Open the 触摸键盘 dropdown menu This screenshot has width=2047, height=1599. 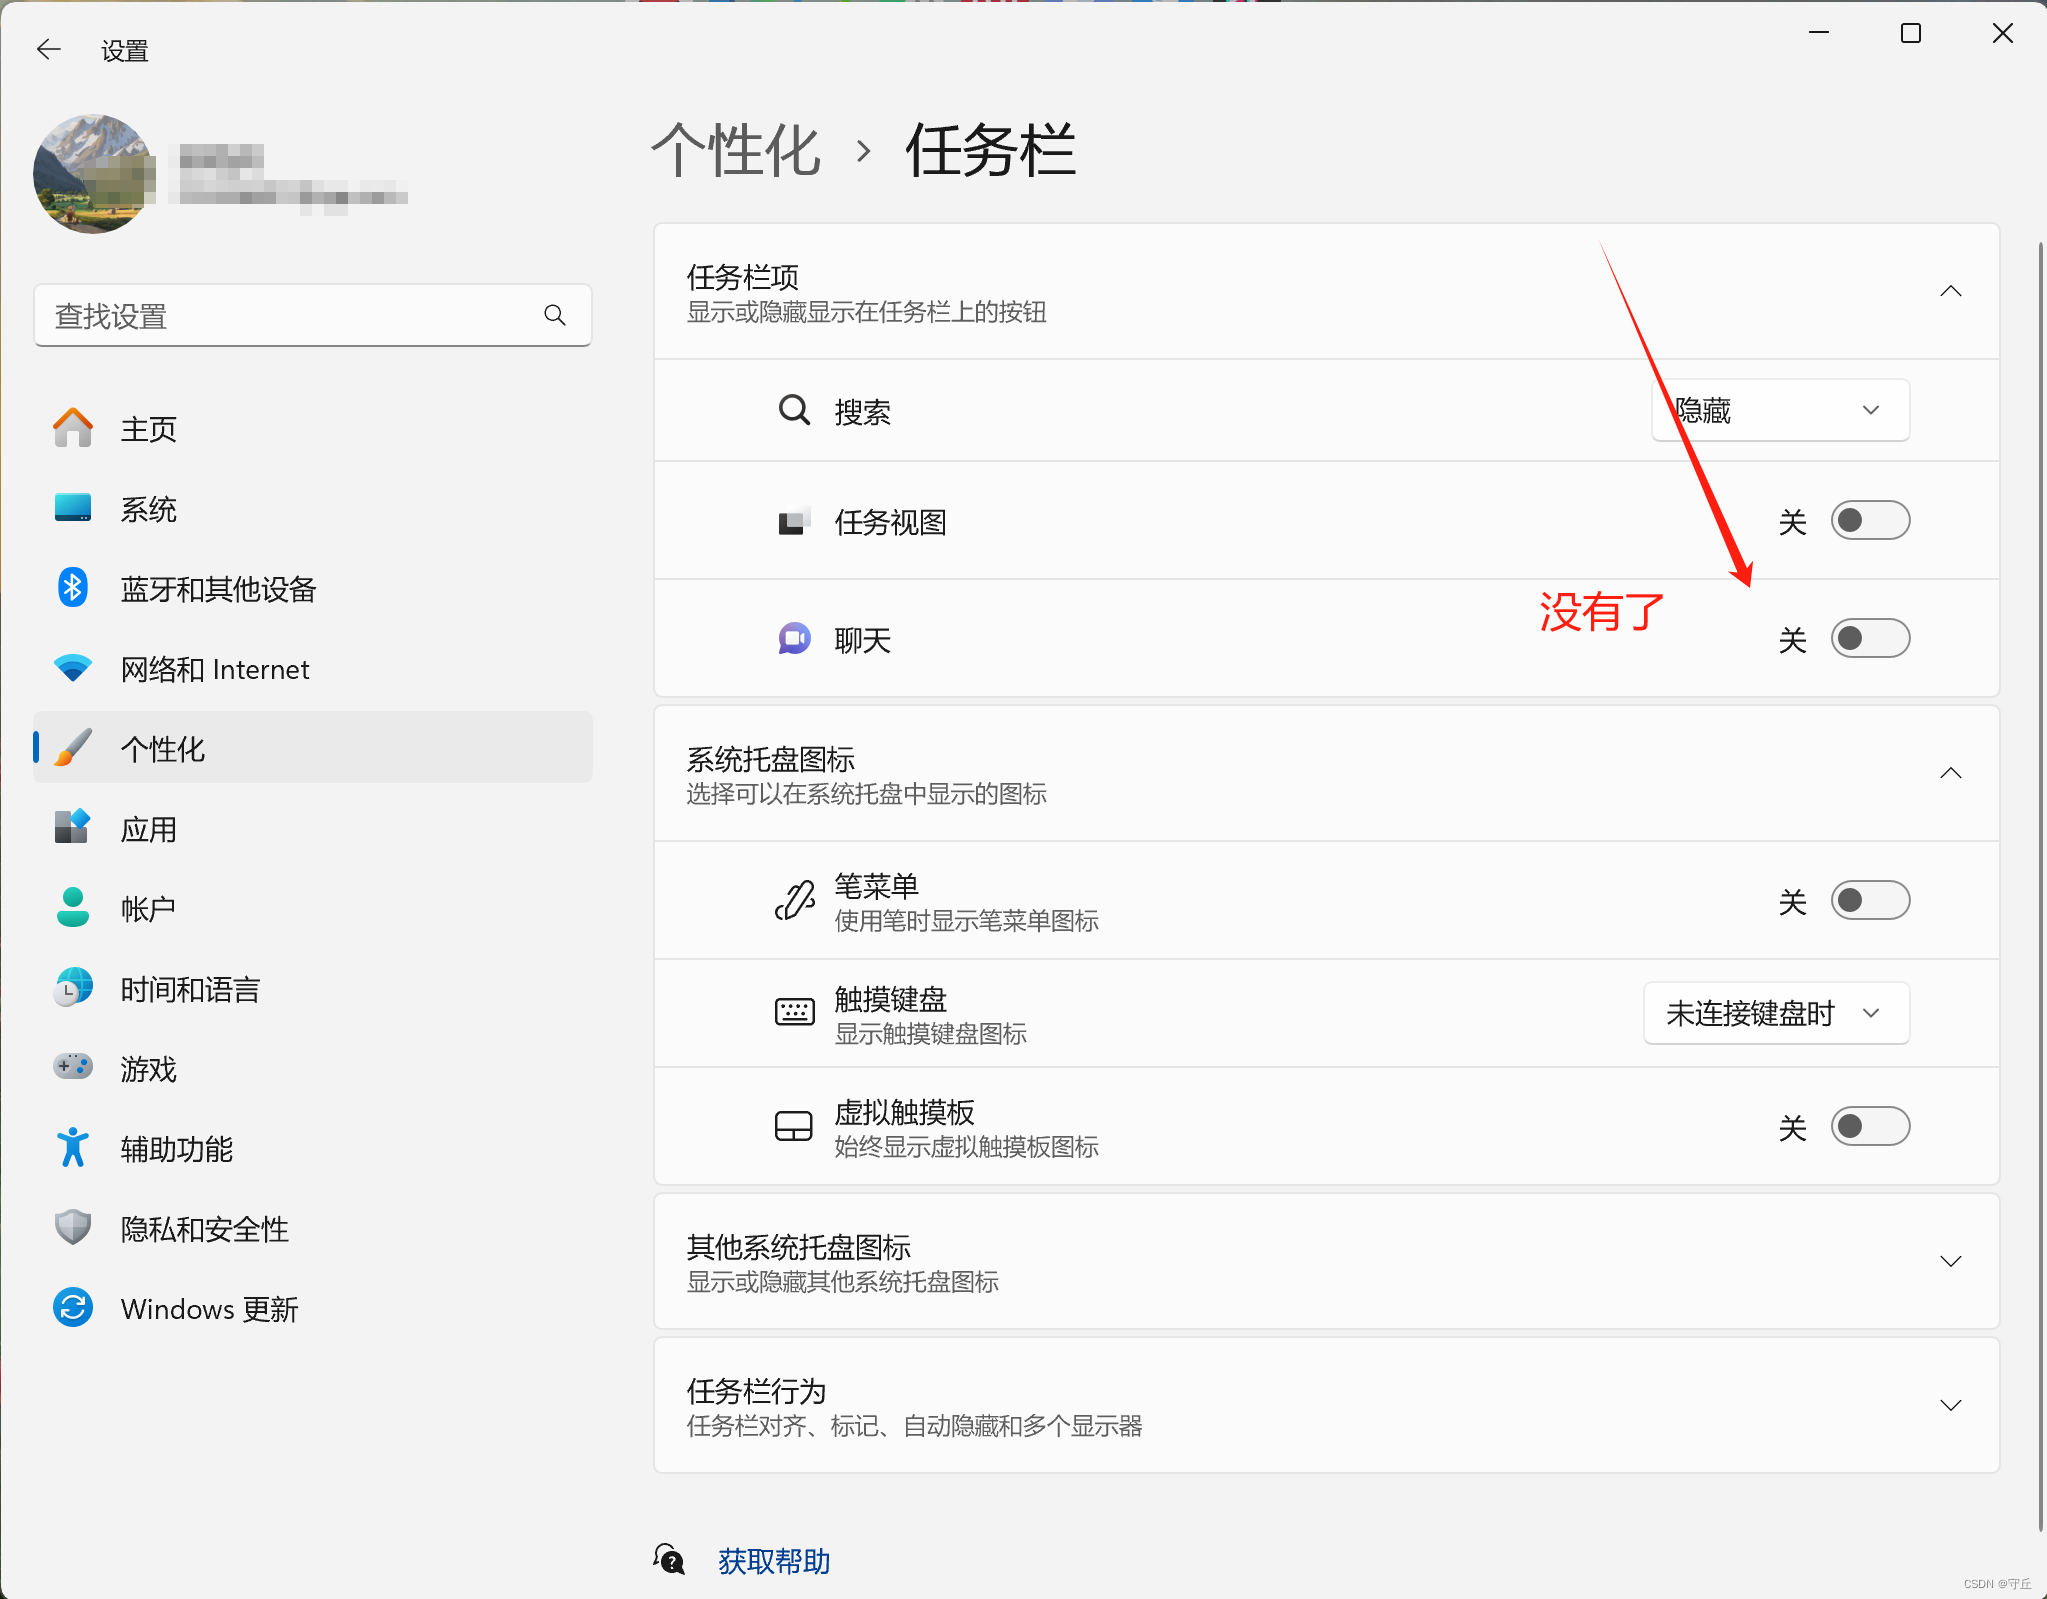(1775, 1014)
